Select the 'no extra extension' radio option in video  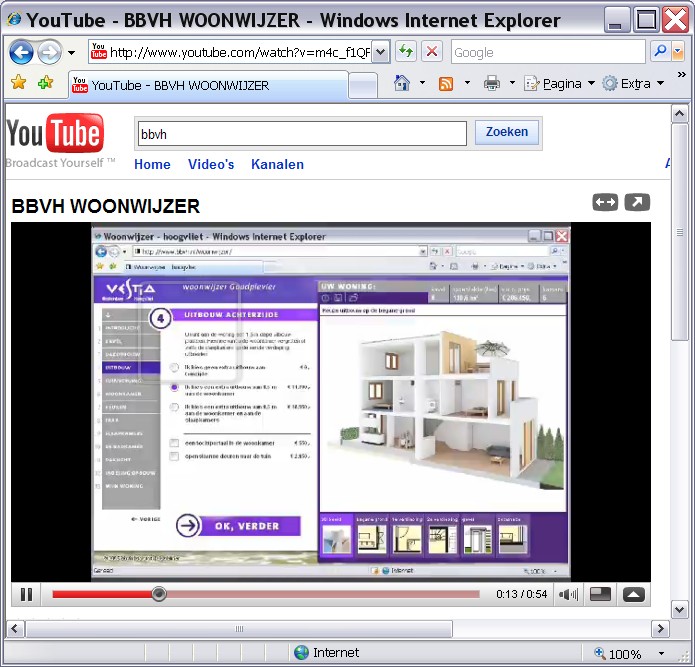click(174, 367)
